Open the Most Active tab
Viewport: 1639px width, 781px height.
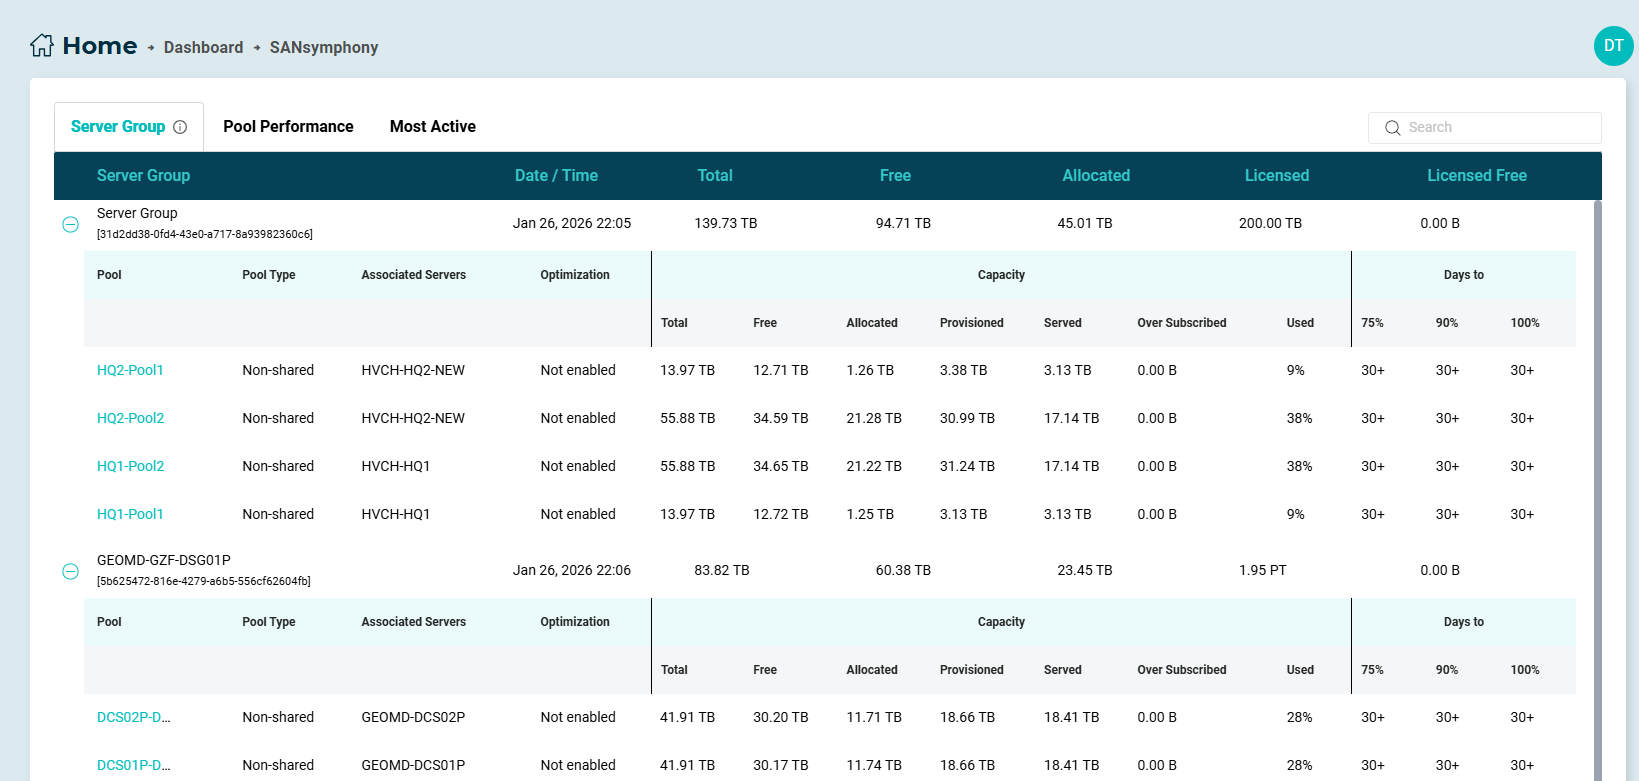[432, 127]
